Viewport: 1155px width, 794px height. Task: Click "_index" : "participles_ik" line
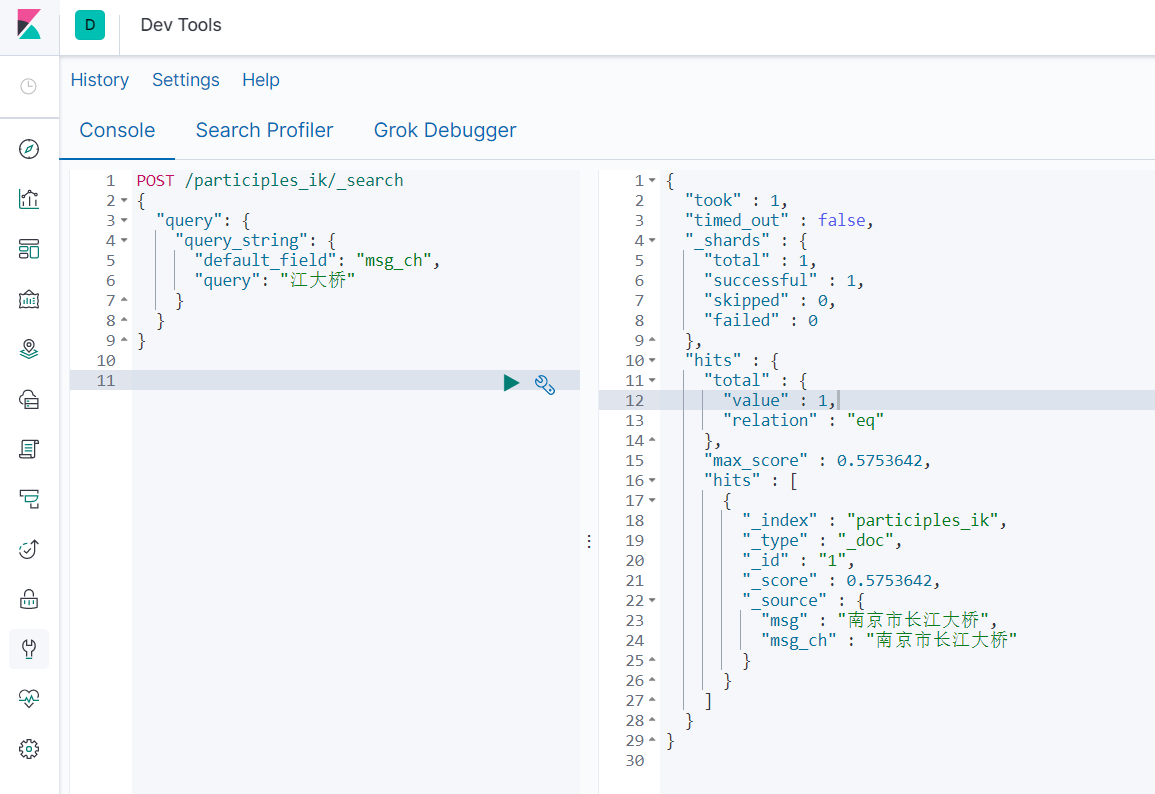tap(874, 520)
